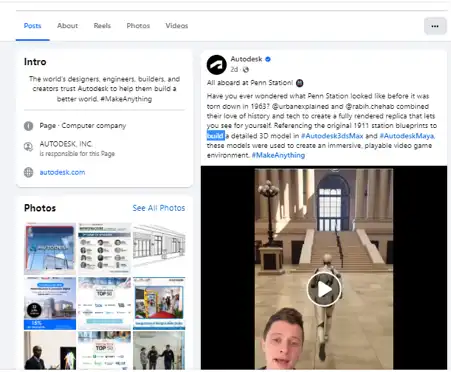Click the public globe icon beside 2d
The width and height of the screenshot is (452, 382).
tap(246, 70)
